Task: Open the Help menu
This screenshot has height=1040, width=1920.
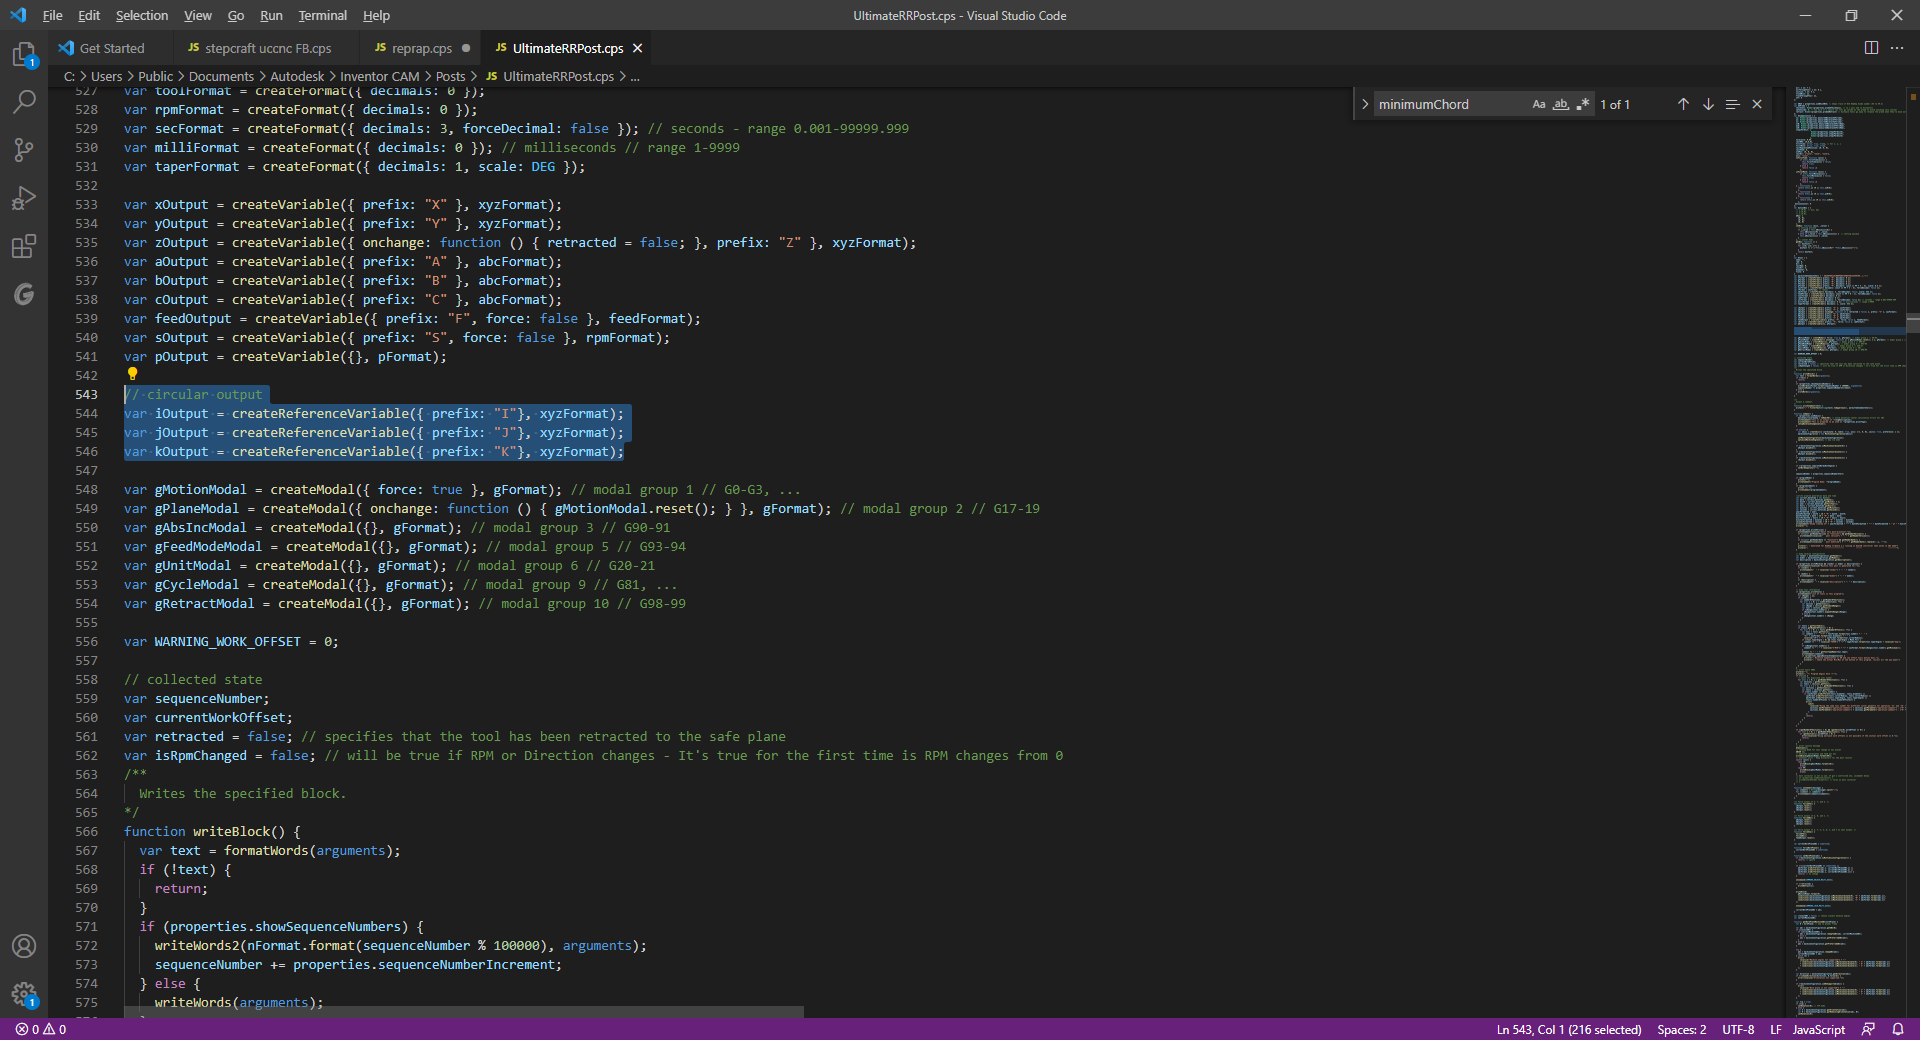Action: (x=377, y=15)
